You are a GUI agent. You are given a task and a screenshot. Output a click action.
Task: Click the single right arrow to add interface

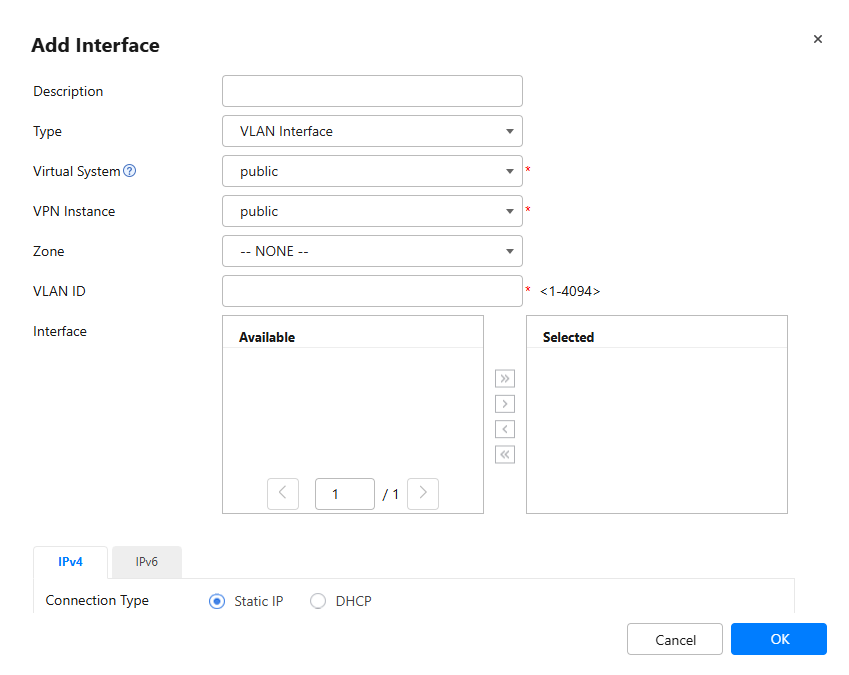tap(505, 404)
